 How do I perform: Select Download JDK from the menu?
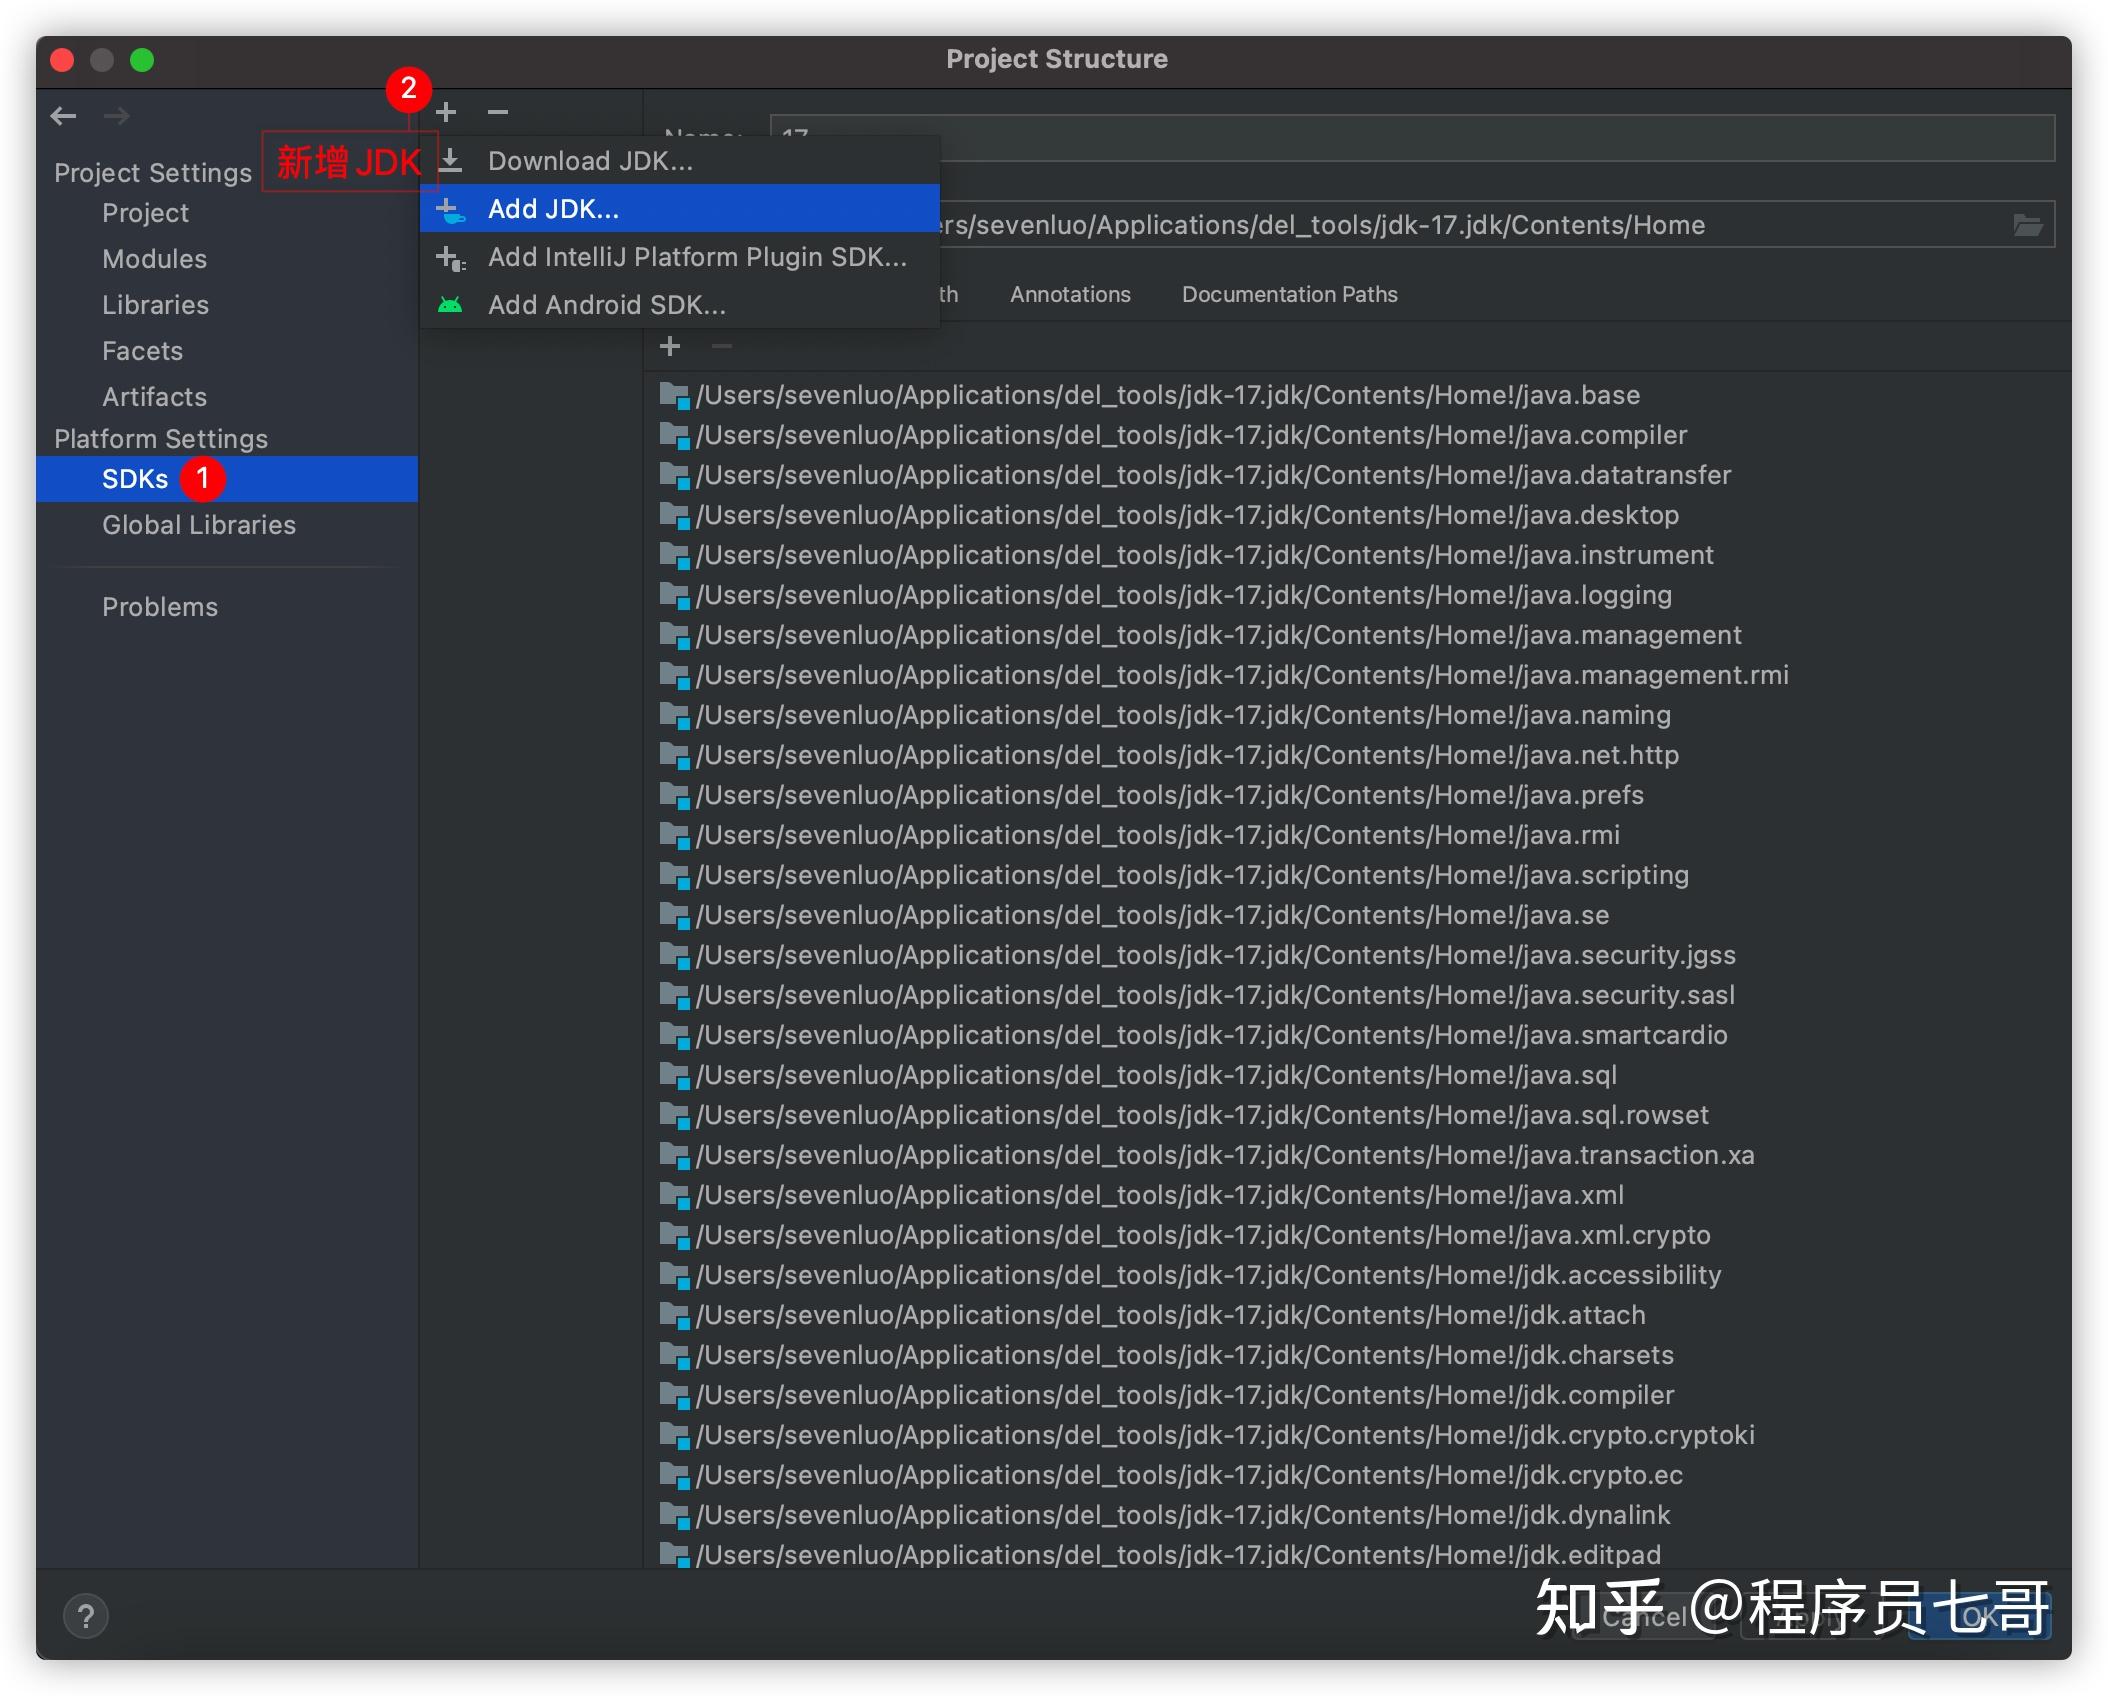click(591, 160)
